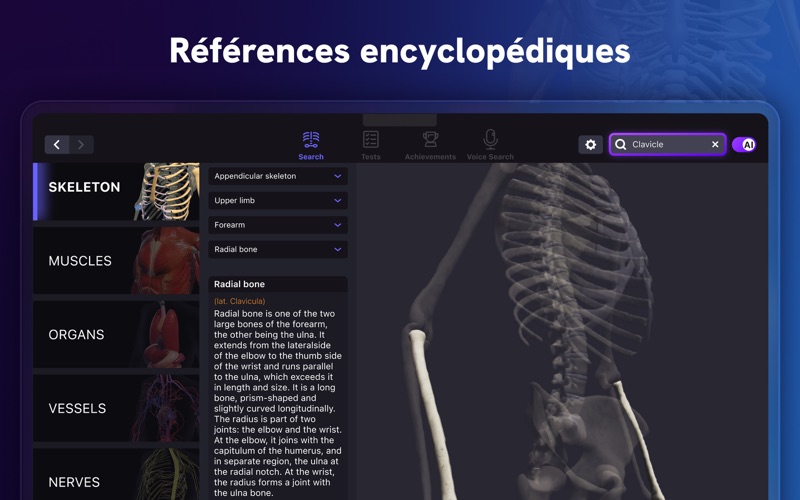
Task: Open the Search tab
Action: tap(311, 145)
